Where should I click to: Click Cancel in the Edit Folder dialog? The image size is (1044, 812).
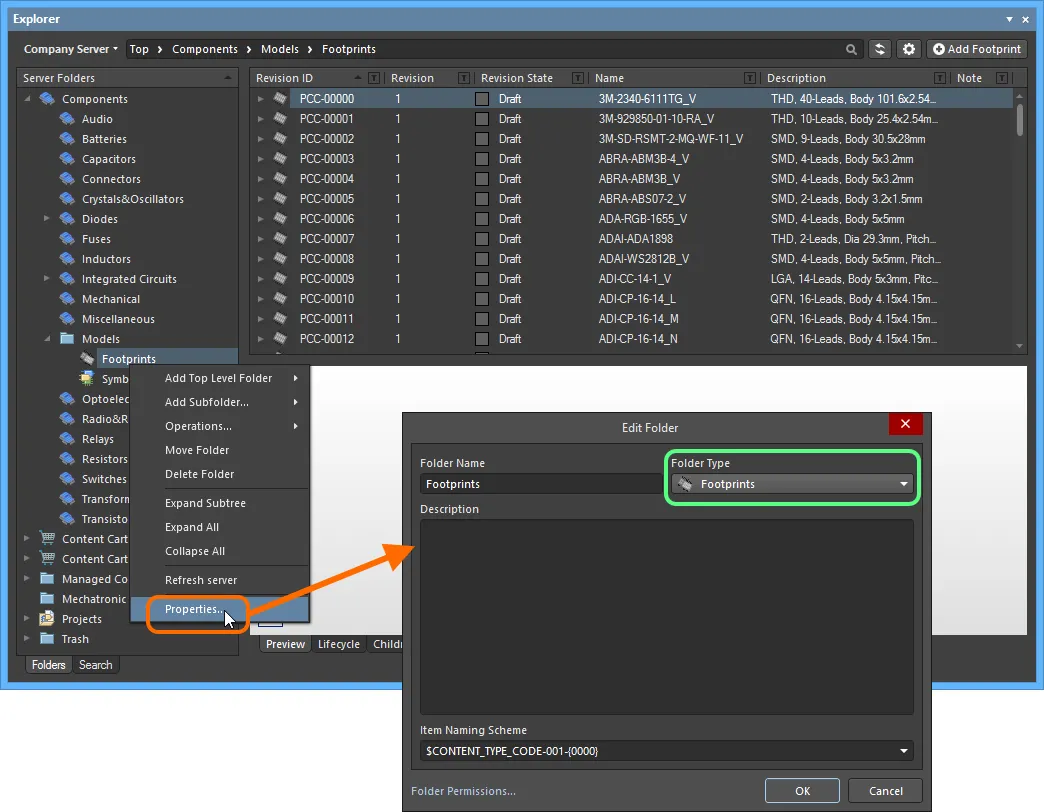click(x=886, y=791)
